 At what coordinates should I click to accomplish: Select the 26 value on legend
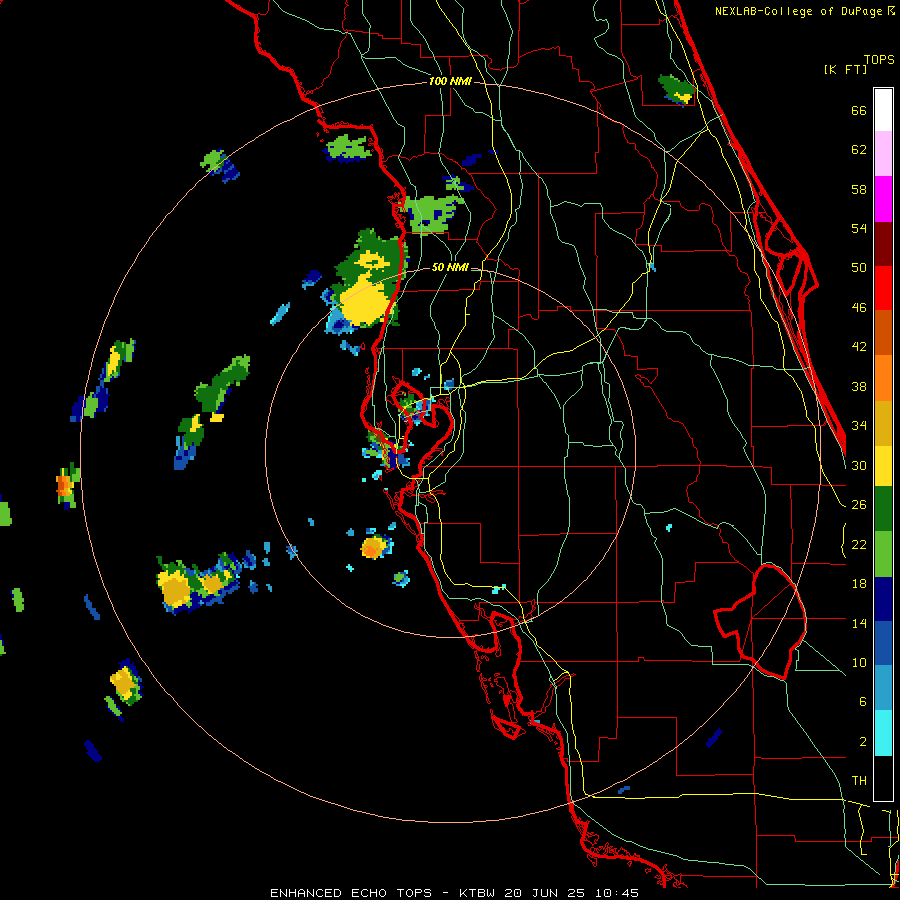click(x=859, y=505)
